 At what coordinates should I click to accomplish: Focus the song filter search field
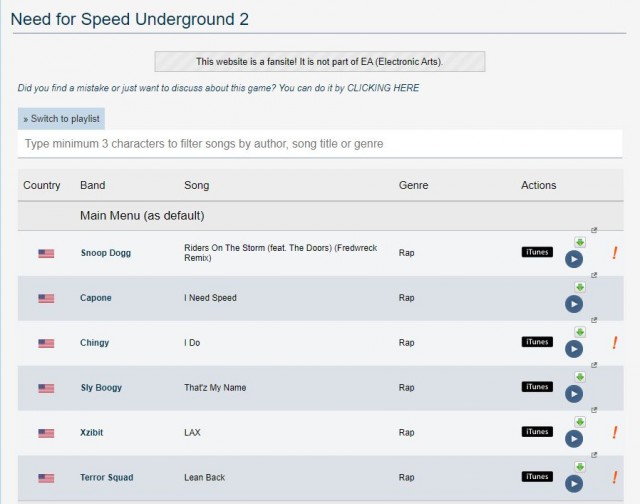[320, 144]
